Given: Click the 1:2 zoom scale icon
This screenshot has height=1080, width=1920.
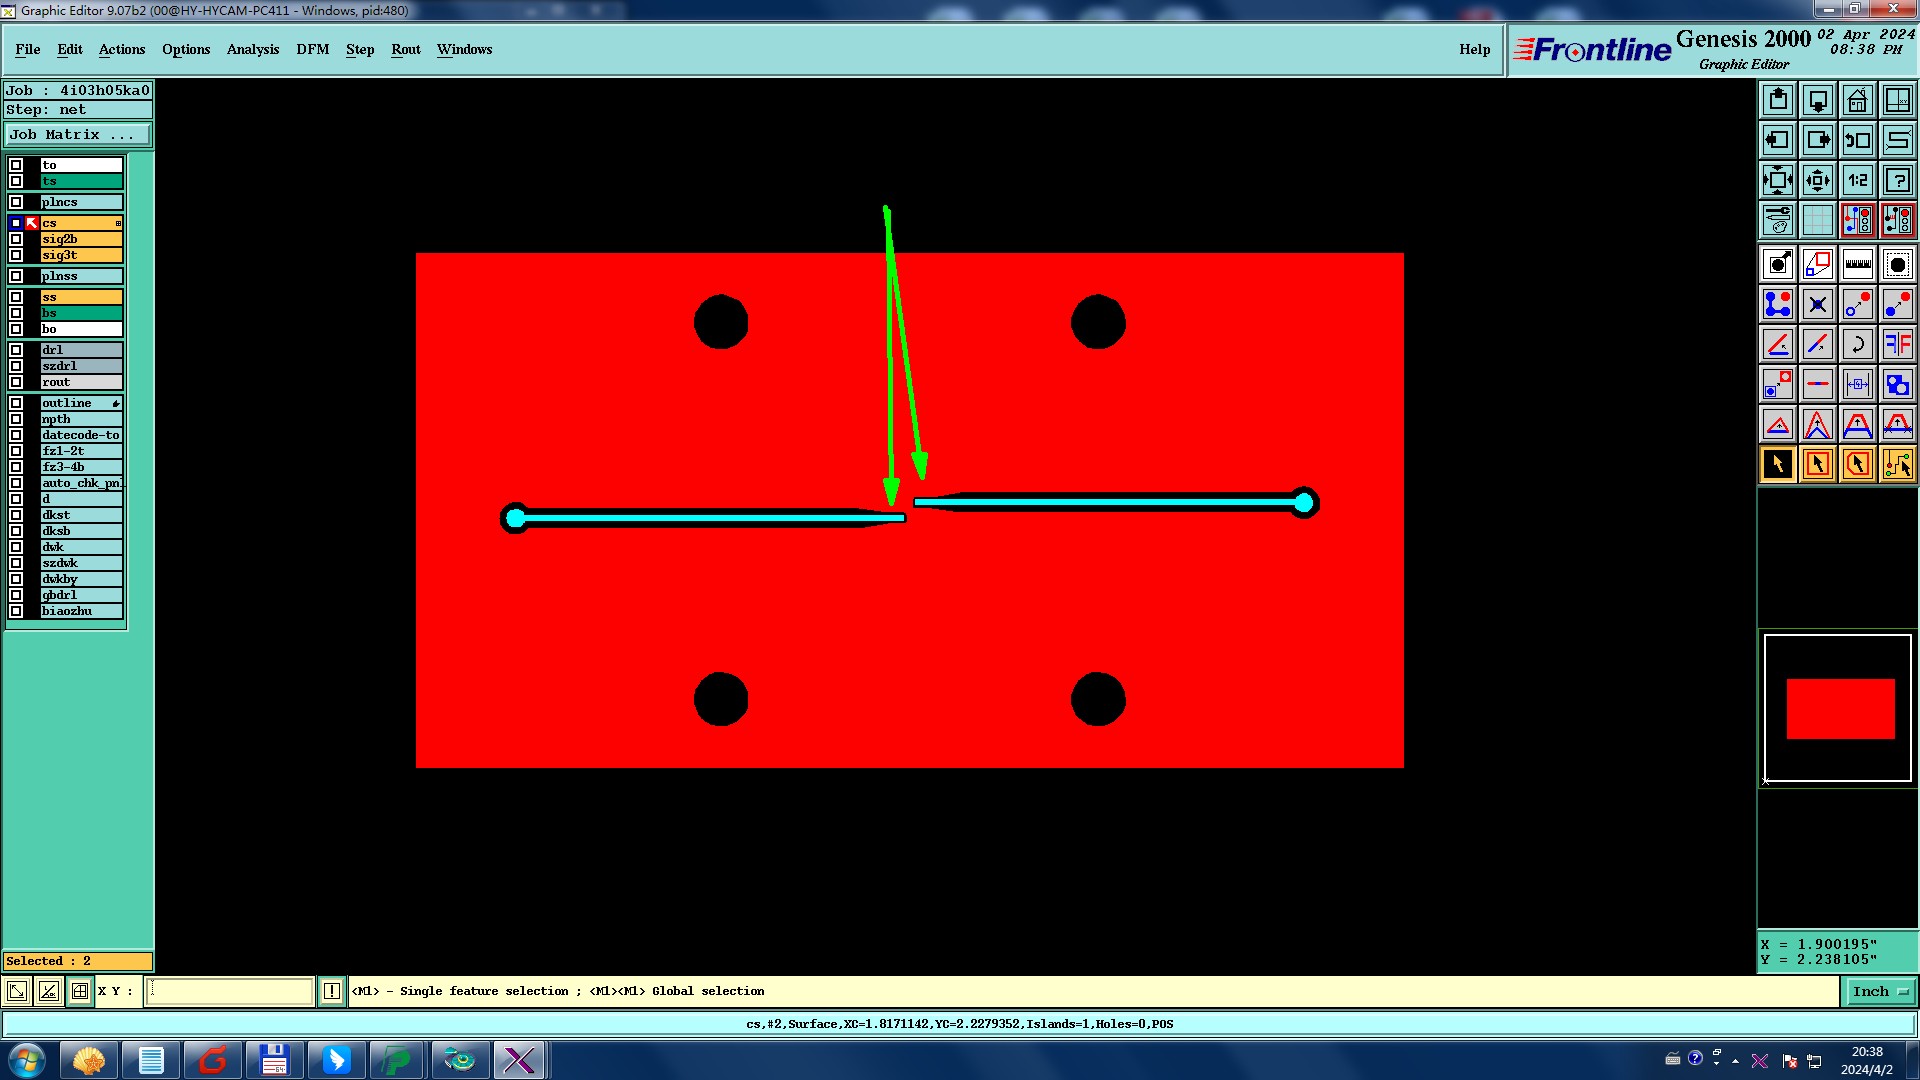Looking at the screenshot, I should click(1857, 180).
